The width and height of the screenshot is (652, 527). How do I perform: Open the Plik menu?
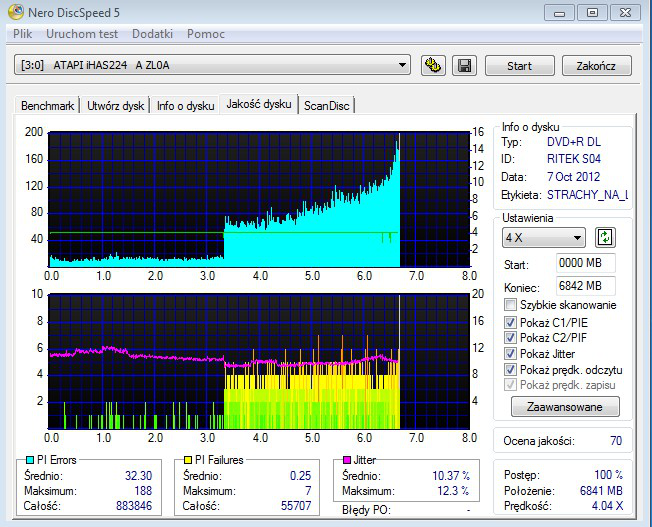(22, 34)
